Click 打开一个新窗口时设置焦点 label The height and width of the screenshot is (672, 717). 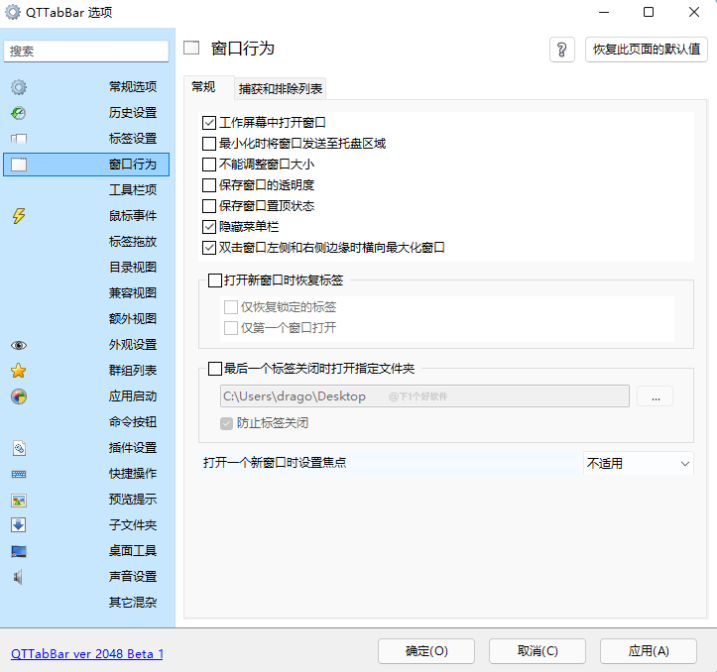(274, 463)
